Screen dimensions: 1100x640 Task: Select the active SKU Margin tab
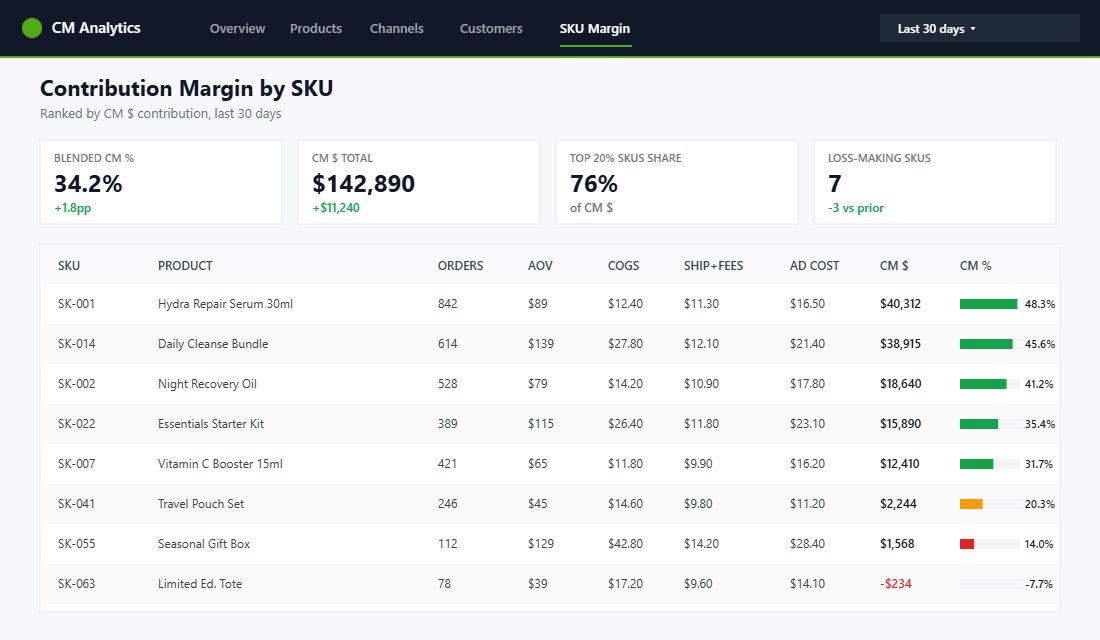pos(595,28)
